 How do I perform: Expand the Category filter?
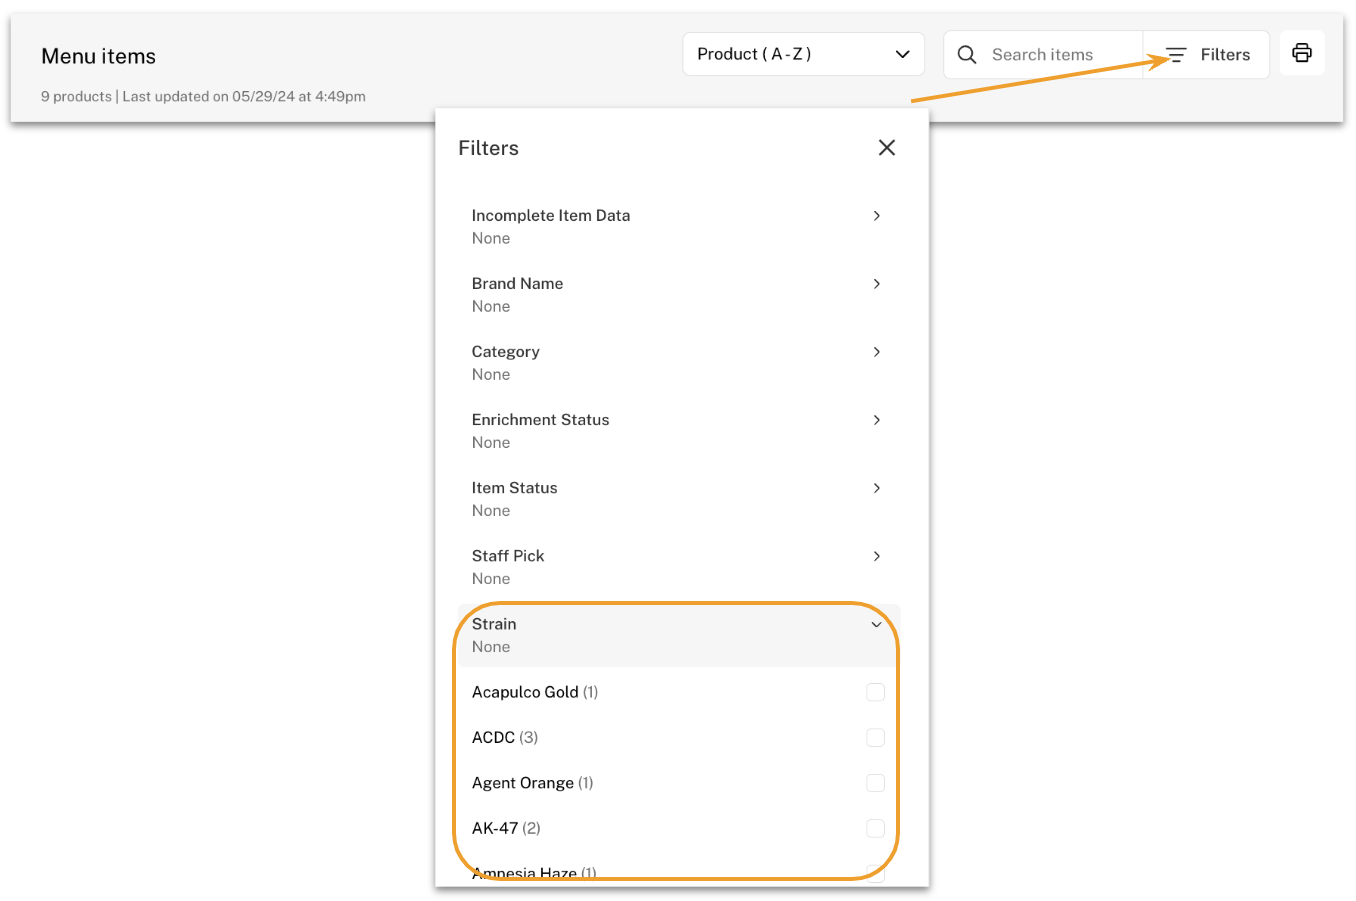click(x=679, y=363)
